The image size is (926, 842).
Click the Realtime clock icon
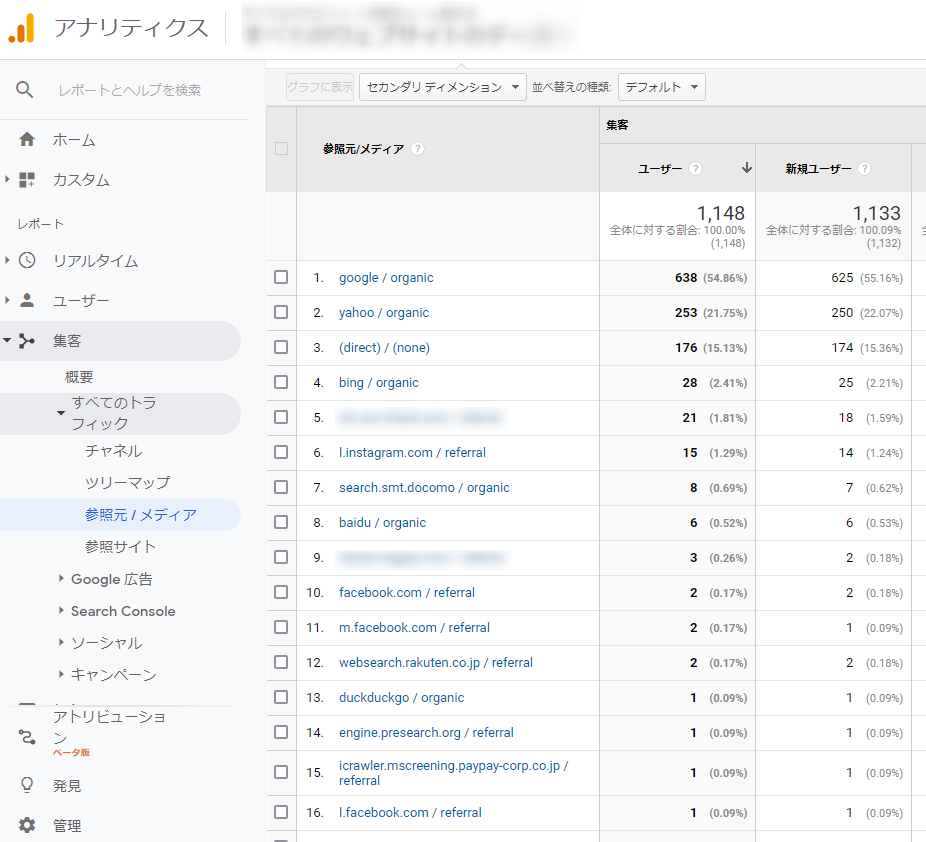27,260
